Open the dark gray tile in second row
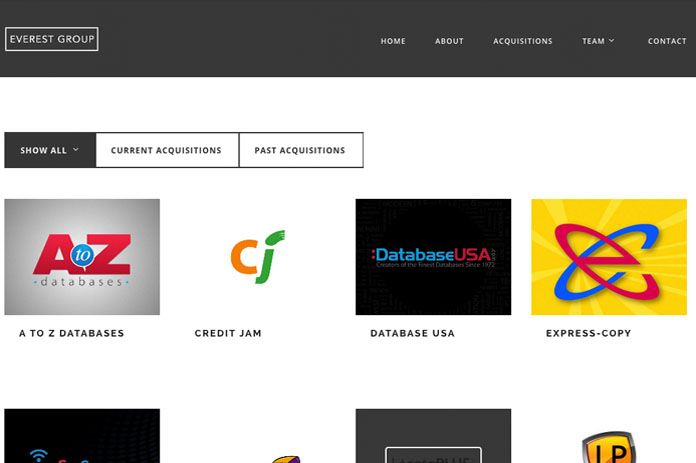Viewport: 696px width, 463px height. [x=433, y=436]
